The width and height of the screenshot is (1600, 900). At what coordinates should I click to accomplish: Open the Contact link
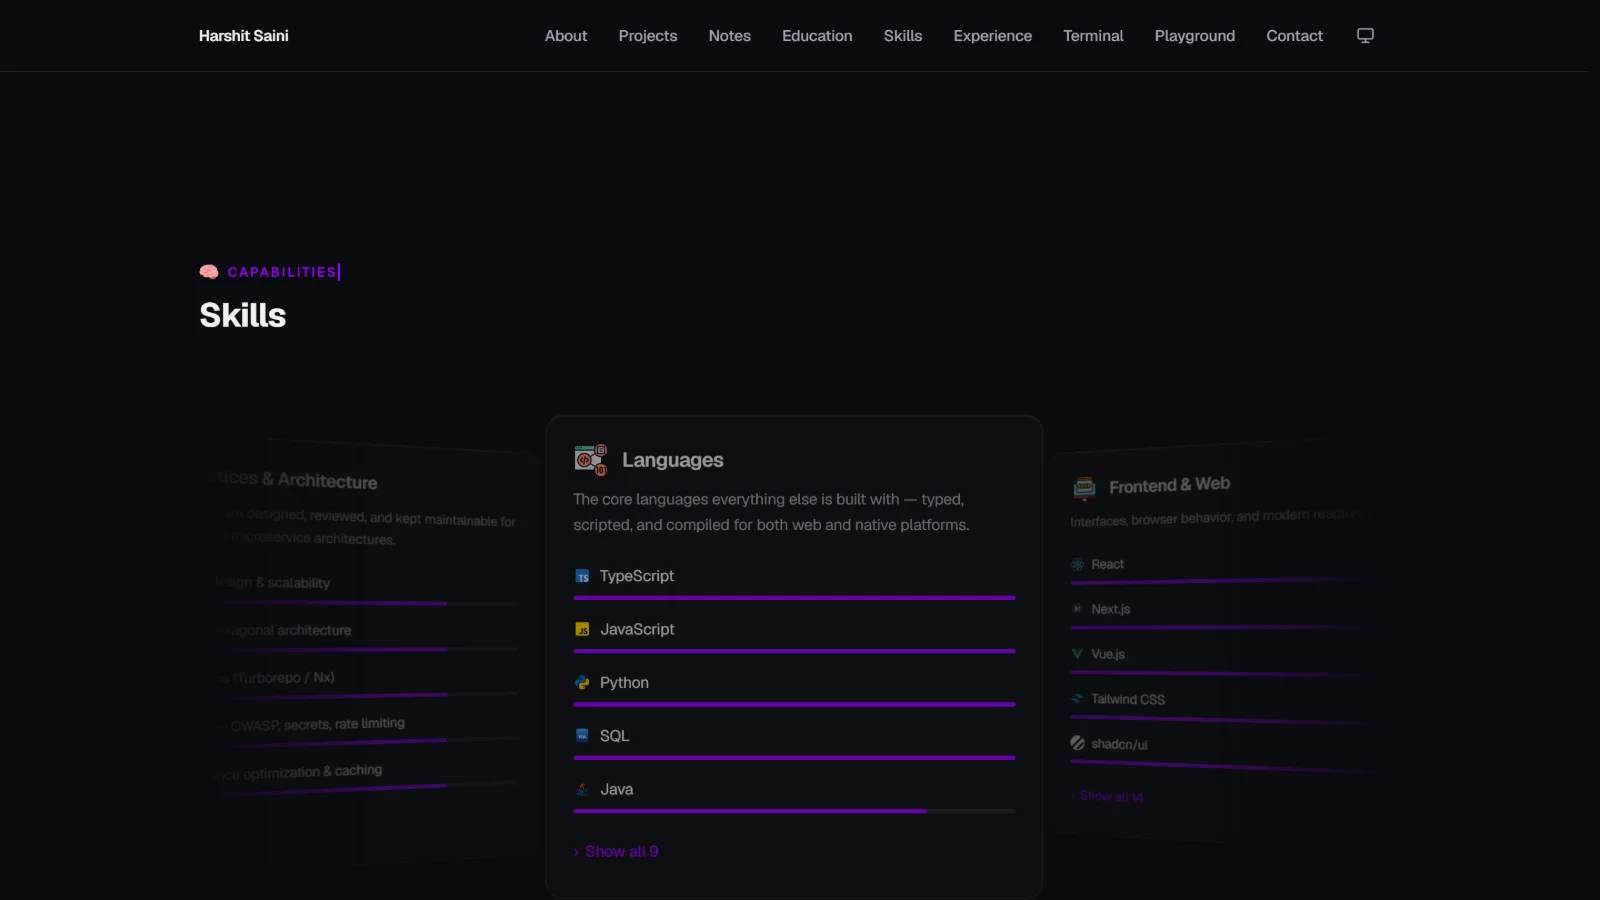pos(1294,36)
